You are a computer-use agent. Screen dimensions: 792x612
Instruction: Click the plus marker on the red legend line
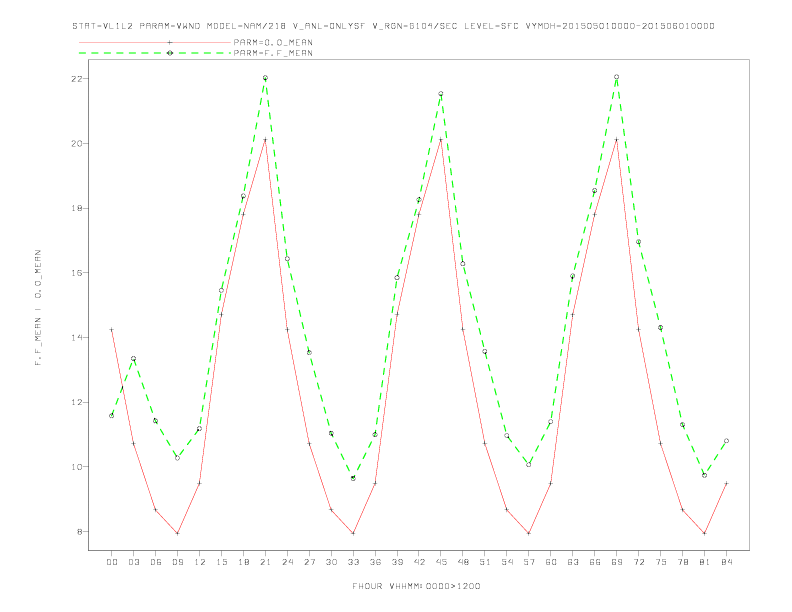coord(170,42)
